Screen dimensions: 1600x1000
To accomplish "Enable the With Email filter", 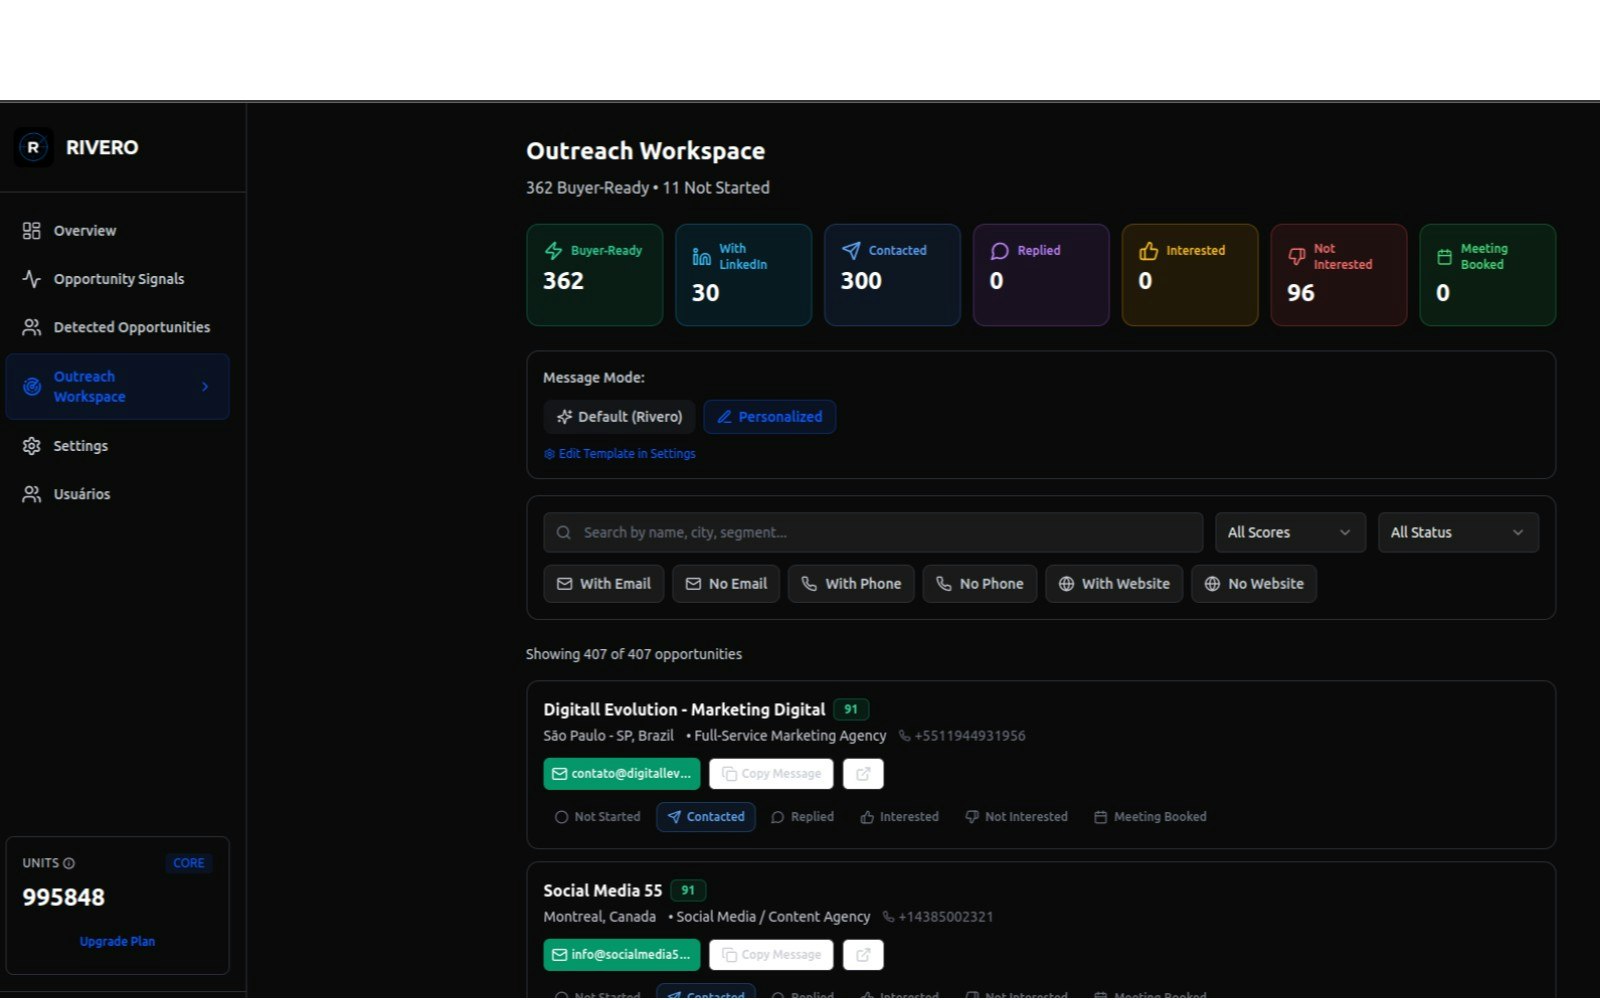I will 603,583.
